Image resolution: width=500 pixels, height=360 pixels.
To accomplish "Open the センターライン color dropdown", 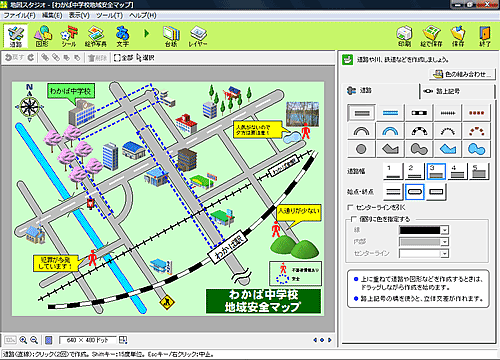I will (445, 254).
